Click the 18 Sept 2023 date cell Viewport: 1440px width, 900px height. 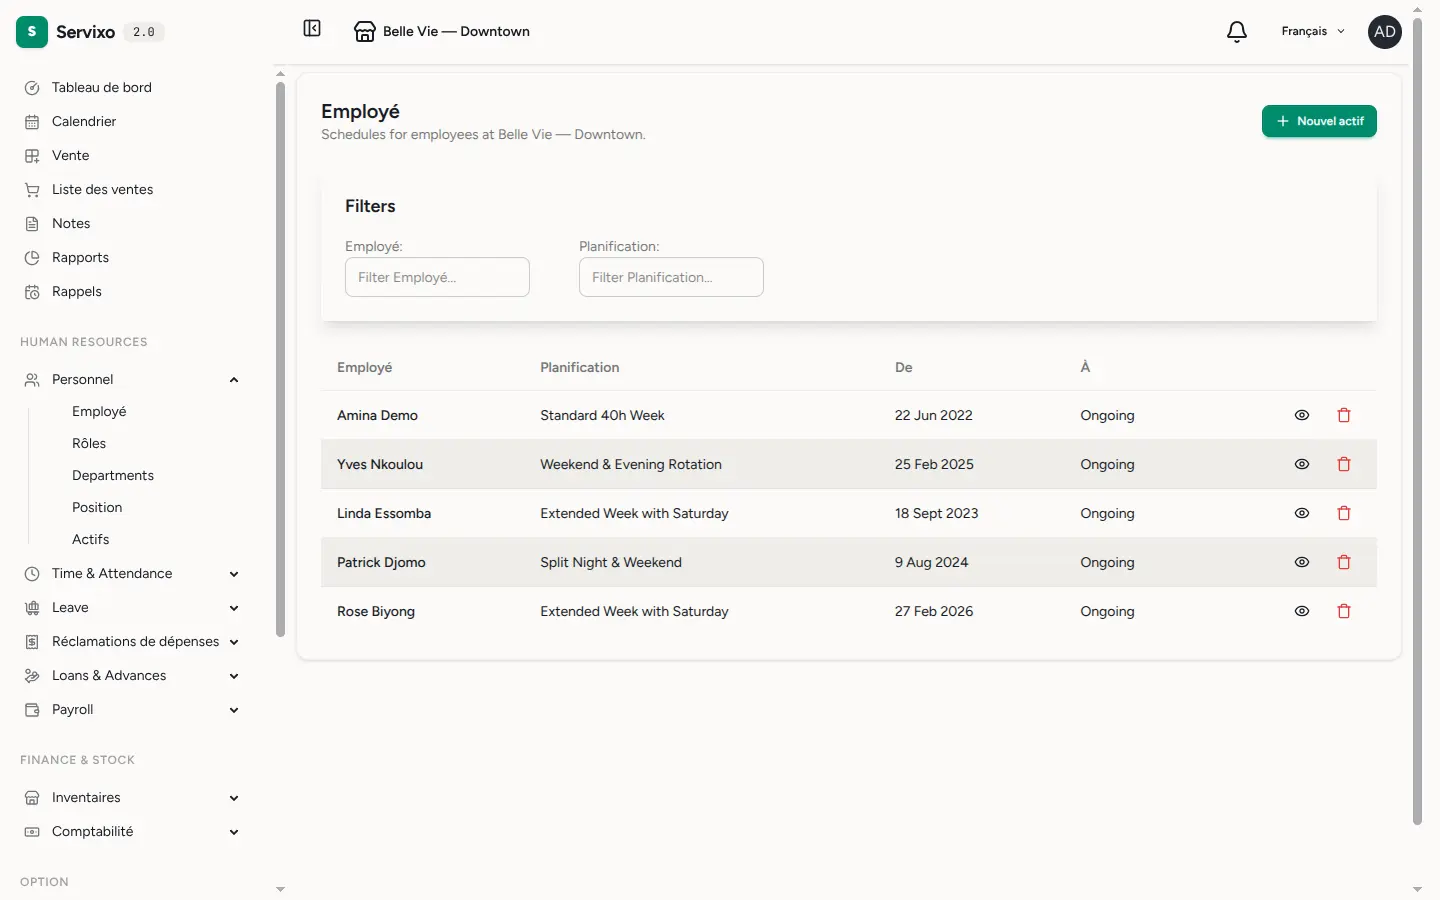tap(936, 514)
